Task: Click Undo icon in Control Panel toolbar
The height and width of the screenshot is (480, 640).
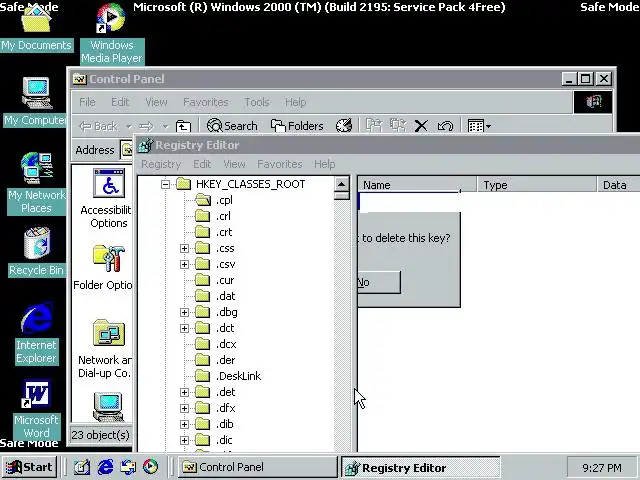Action: coord(445,126)
